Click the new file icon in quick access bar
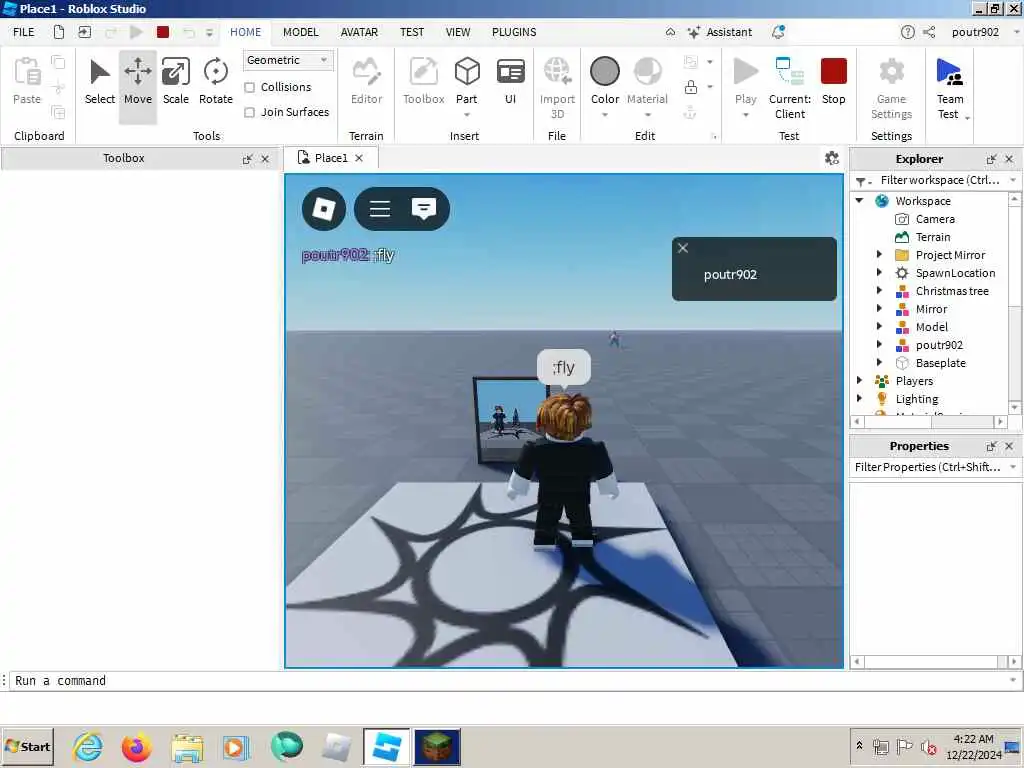This screenshot has width=1024, height=768. tap(59, 32)
